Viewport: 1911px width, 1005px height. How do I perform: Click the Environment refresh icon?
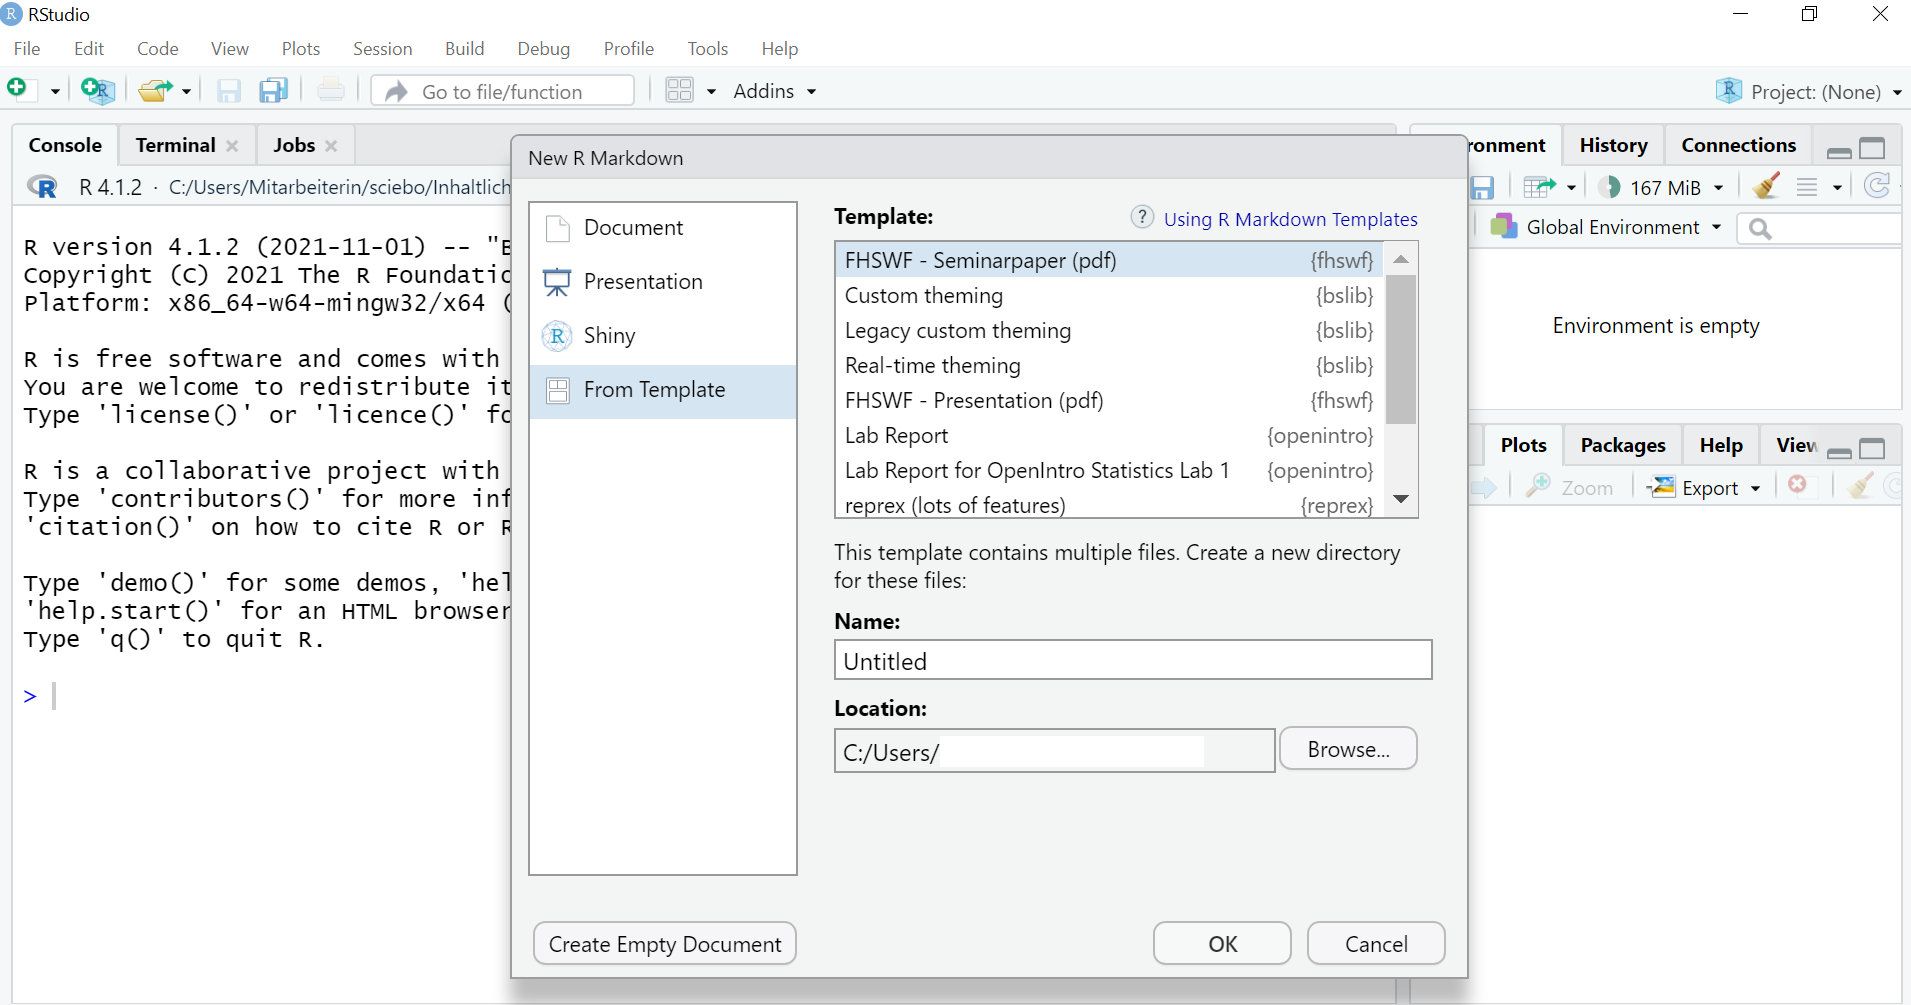[x=1877, y=186]
